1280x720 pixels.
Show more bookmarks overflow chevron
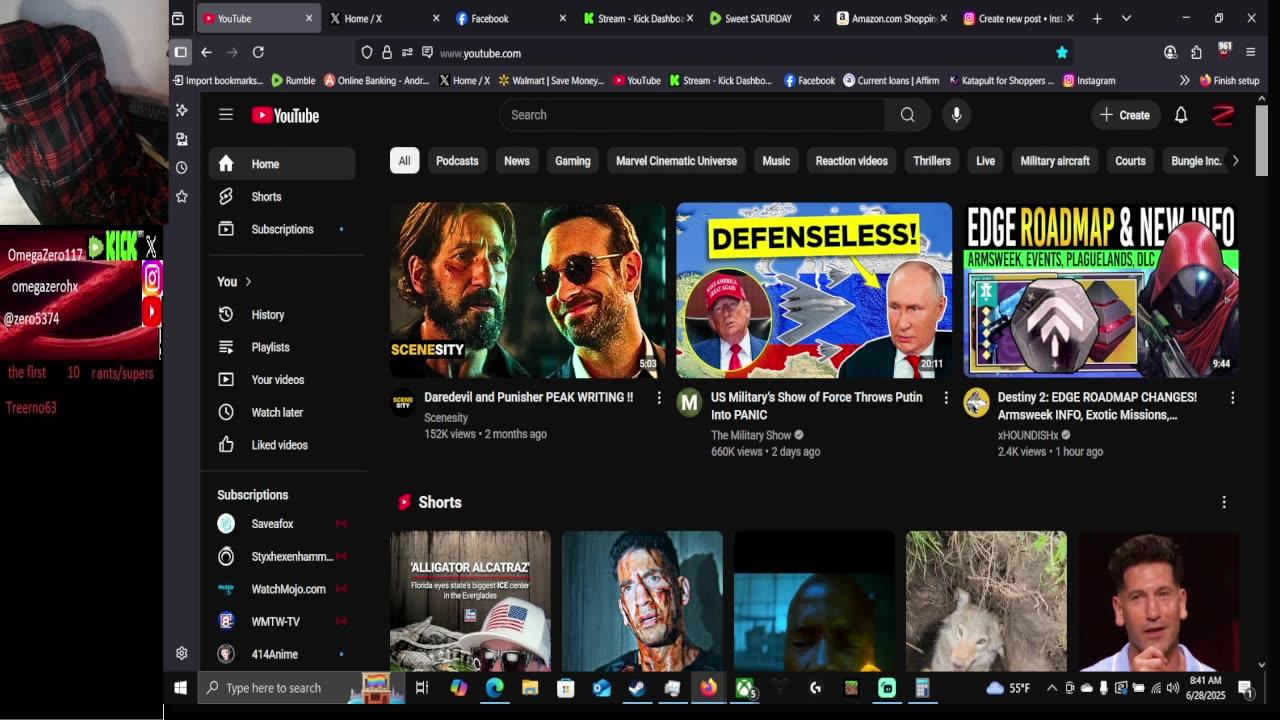point(1184,80)
